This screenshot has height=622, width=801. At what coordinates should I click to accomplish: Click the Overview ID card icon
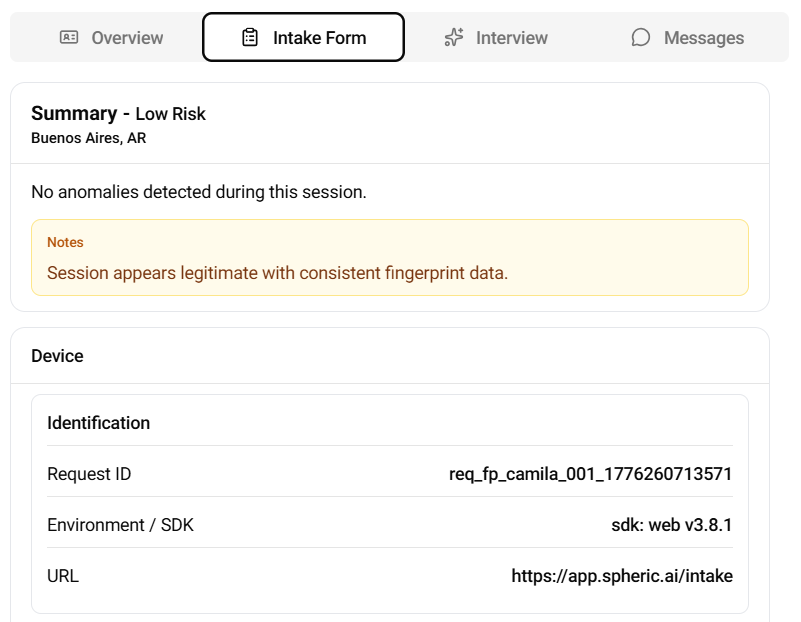point(69,38)
